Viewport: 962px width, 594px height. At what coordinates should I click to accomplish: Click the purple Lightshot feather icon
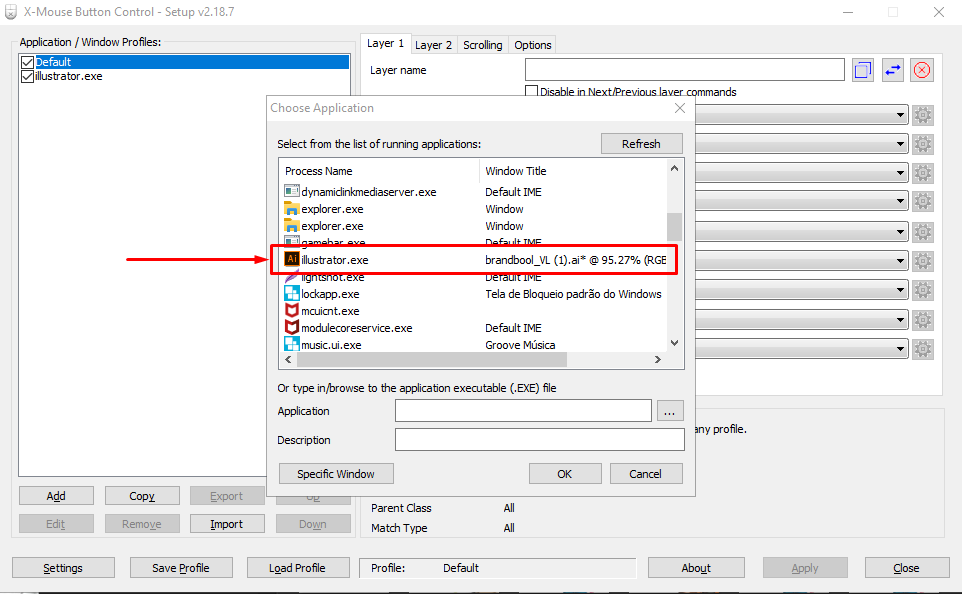(291, 277)
